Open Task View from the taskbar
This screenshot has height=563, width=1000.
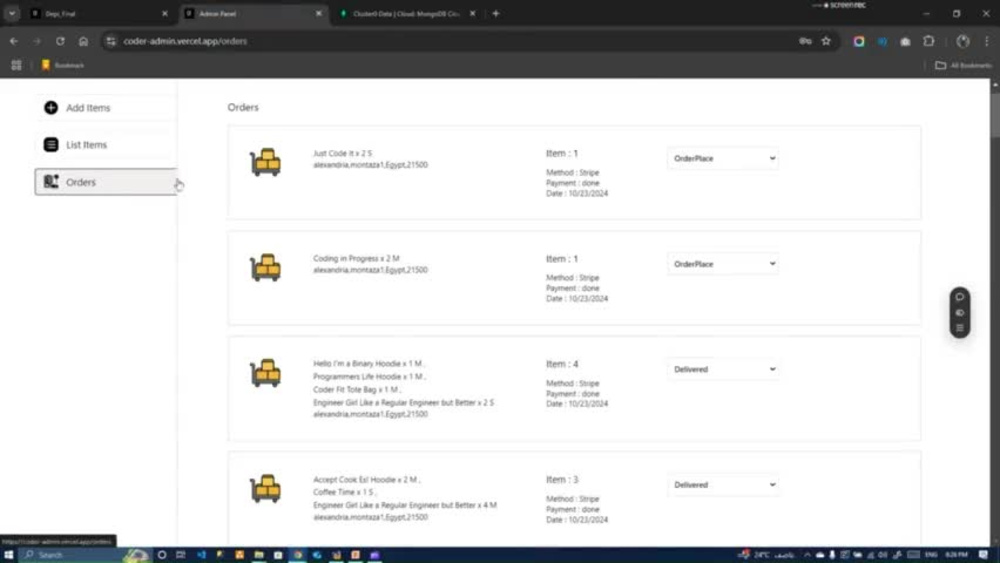pyautogui.click(x=180, y=555)
